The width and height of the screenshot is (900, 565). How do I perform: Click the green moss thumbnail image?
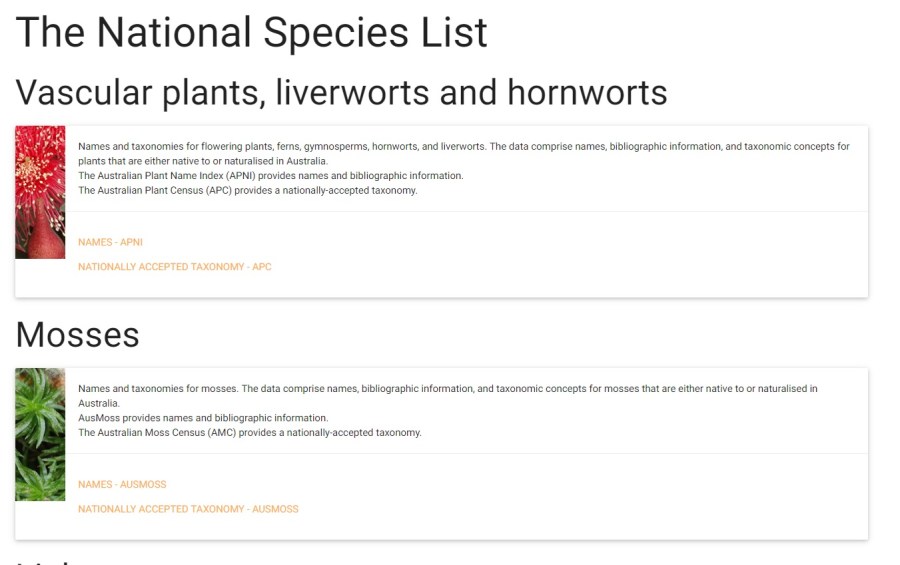tap(40, 434)
